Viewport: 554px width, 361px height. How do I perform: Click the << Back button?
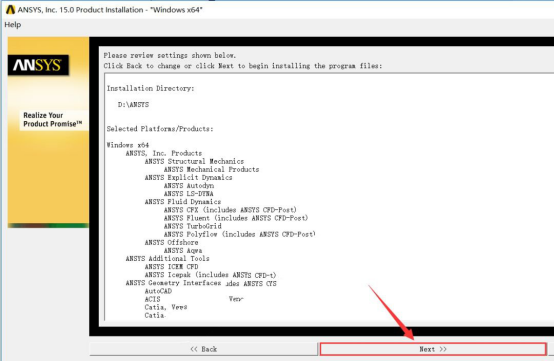[x=204, y=349]
